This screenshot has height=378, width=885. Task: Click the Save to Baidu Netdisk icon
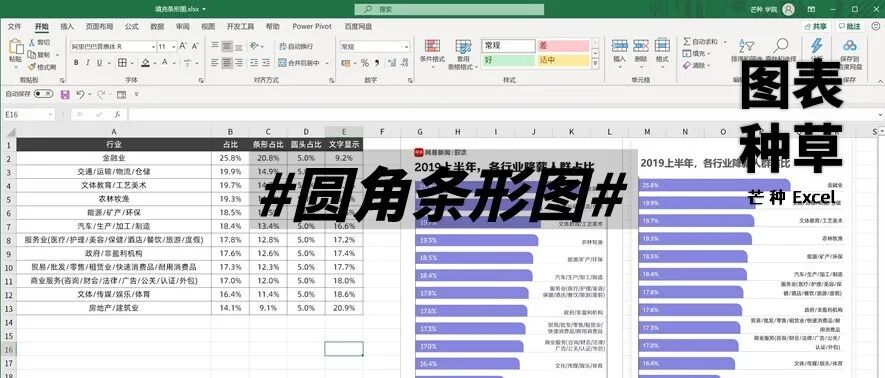pyautogui.click(x=849, y=46)
